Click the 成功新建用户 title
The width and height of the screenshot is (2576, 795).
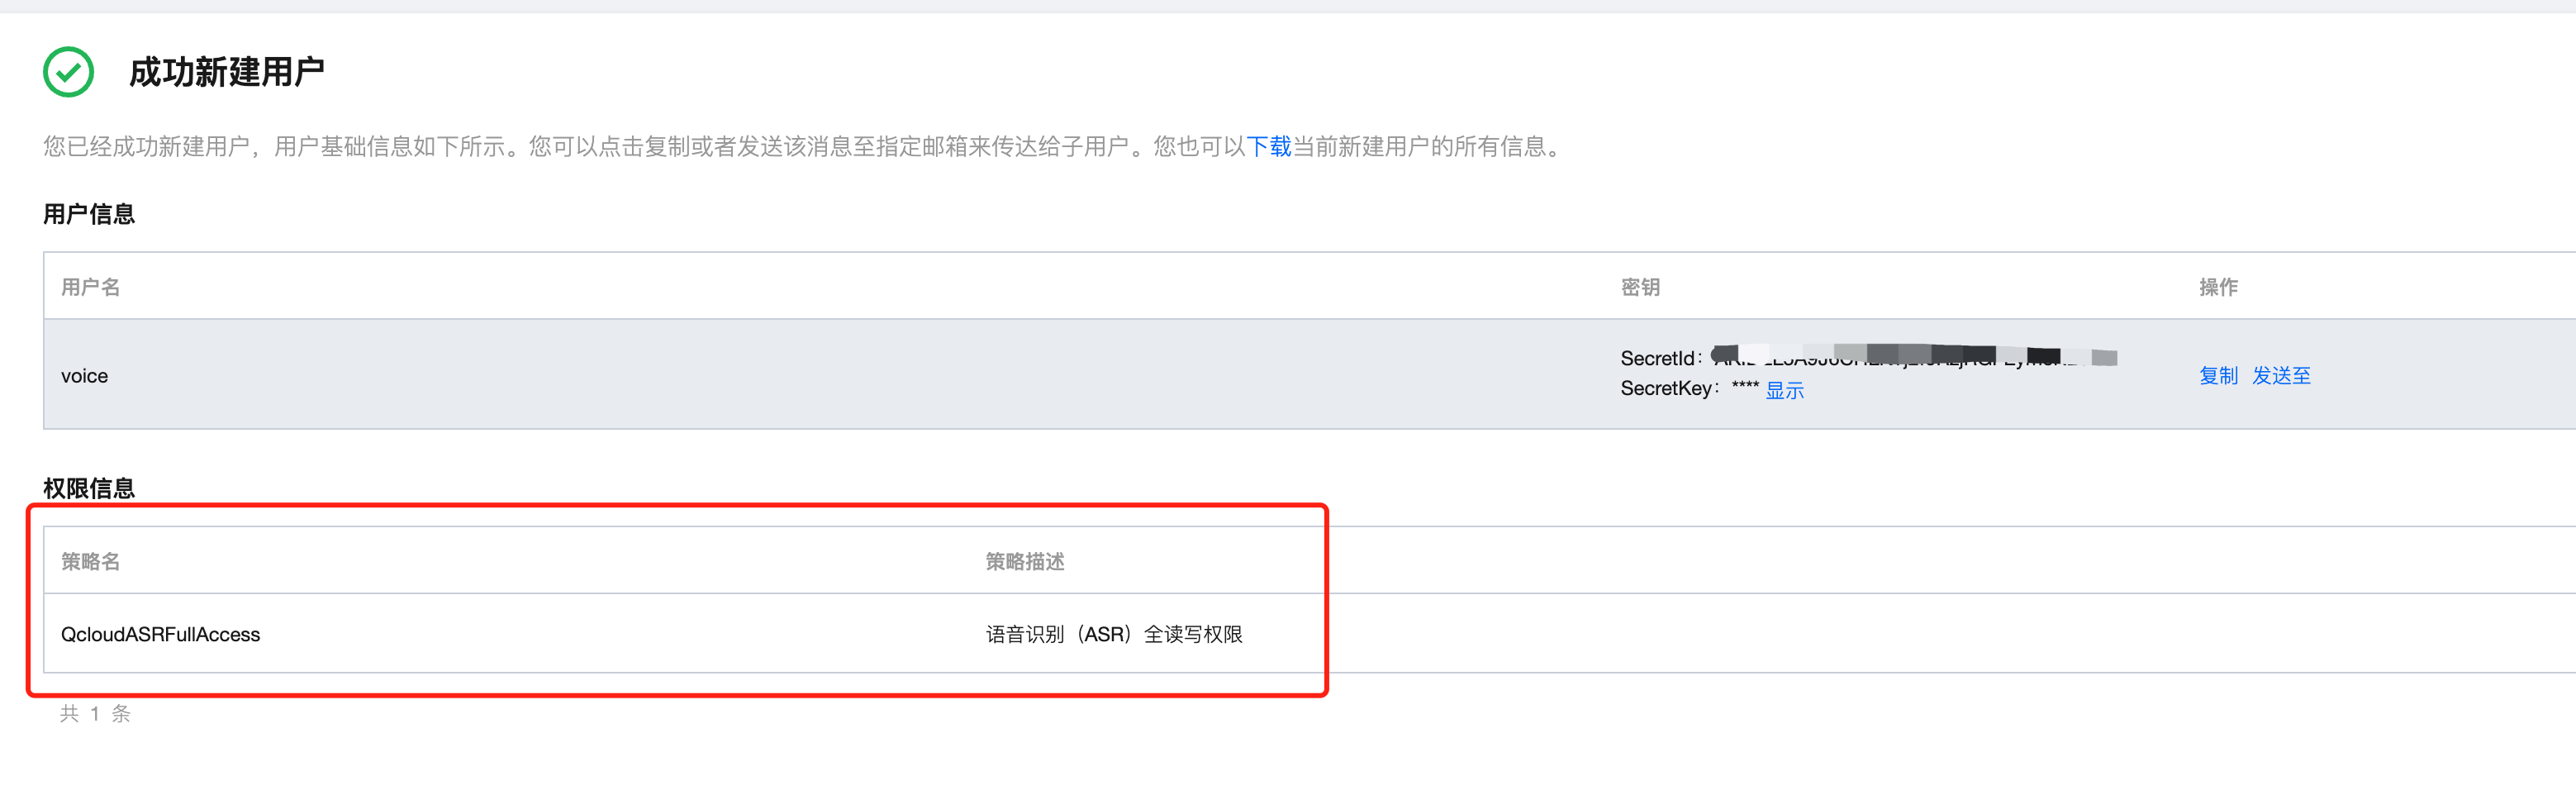(227, 72)
